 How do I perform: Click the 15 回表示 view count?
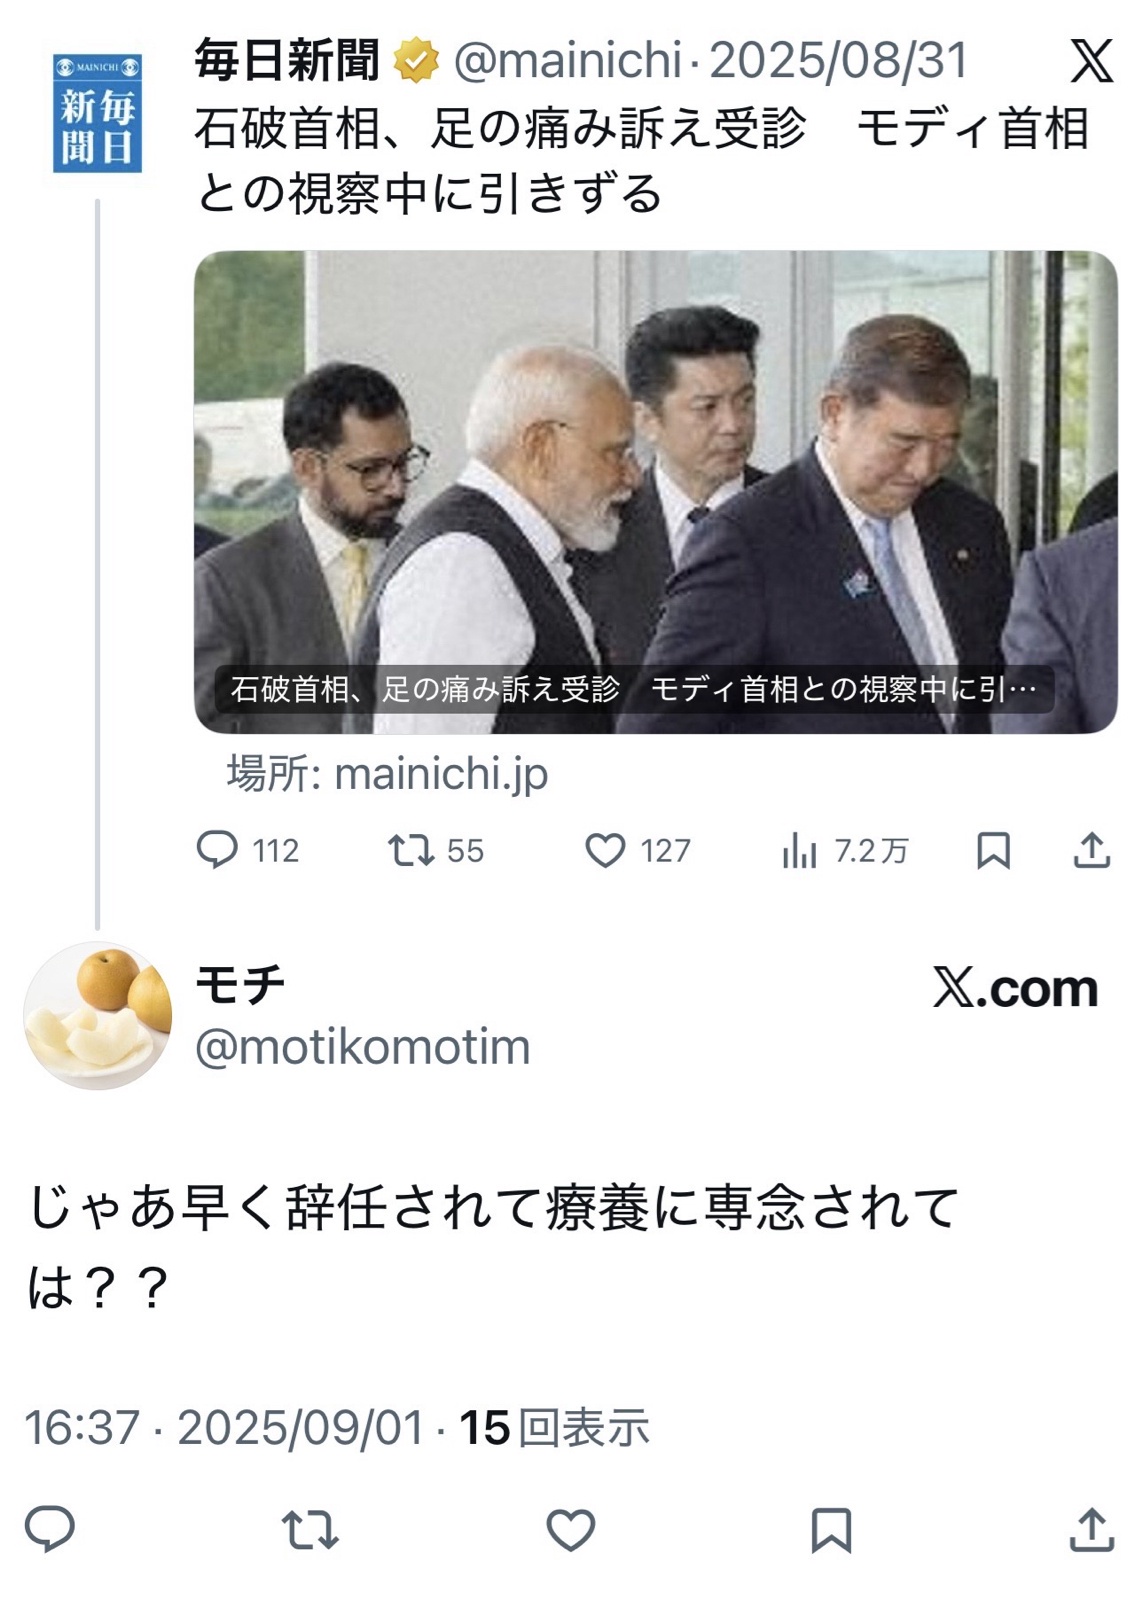click(554, 1427)
